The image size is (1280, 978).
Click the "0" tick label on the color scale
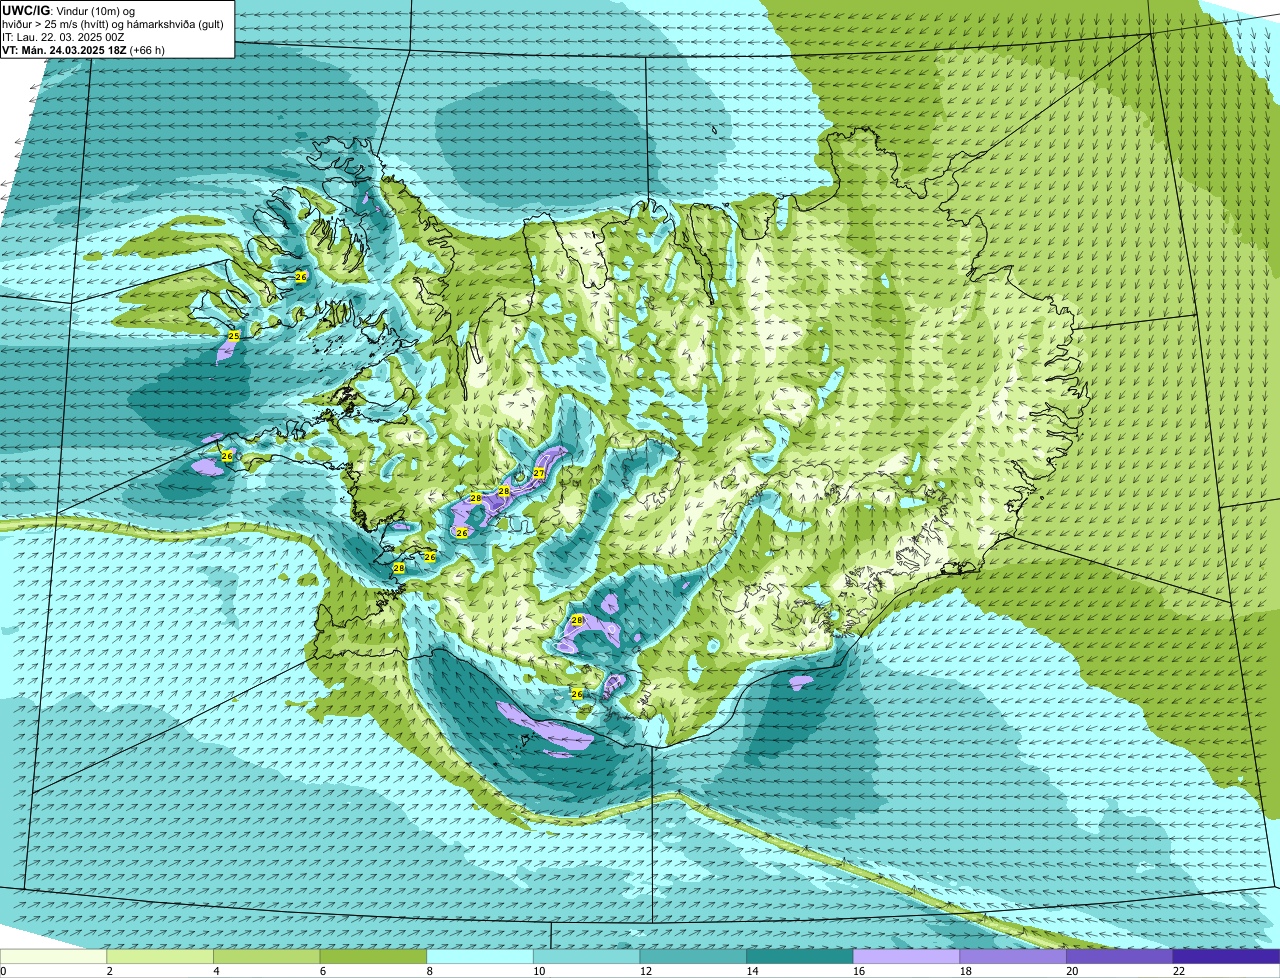click(x=3, y=971)
